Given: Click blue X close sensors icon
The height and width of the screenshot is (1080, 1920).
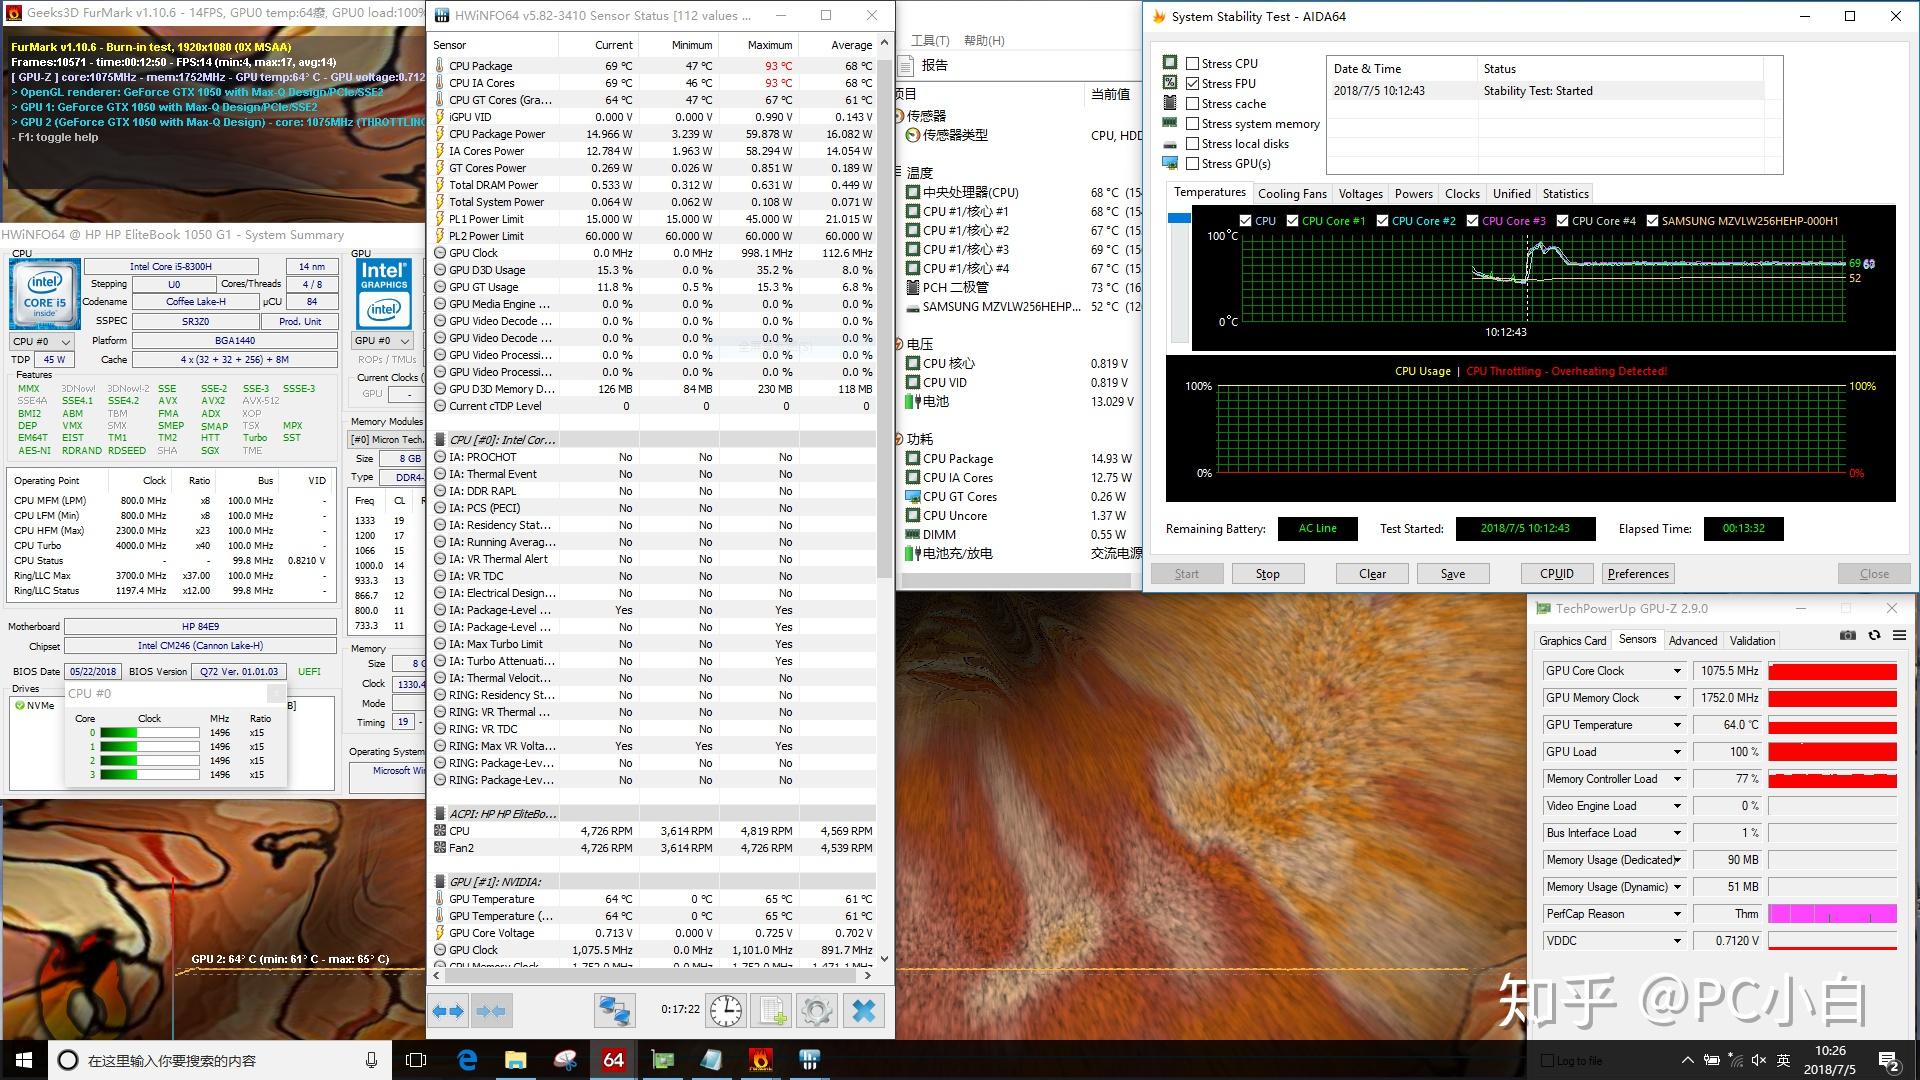Looking at the screenshot, I should click(x=864, y=1011).
